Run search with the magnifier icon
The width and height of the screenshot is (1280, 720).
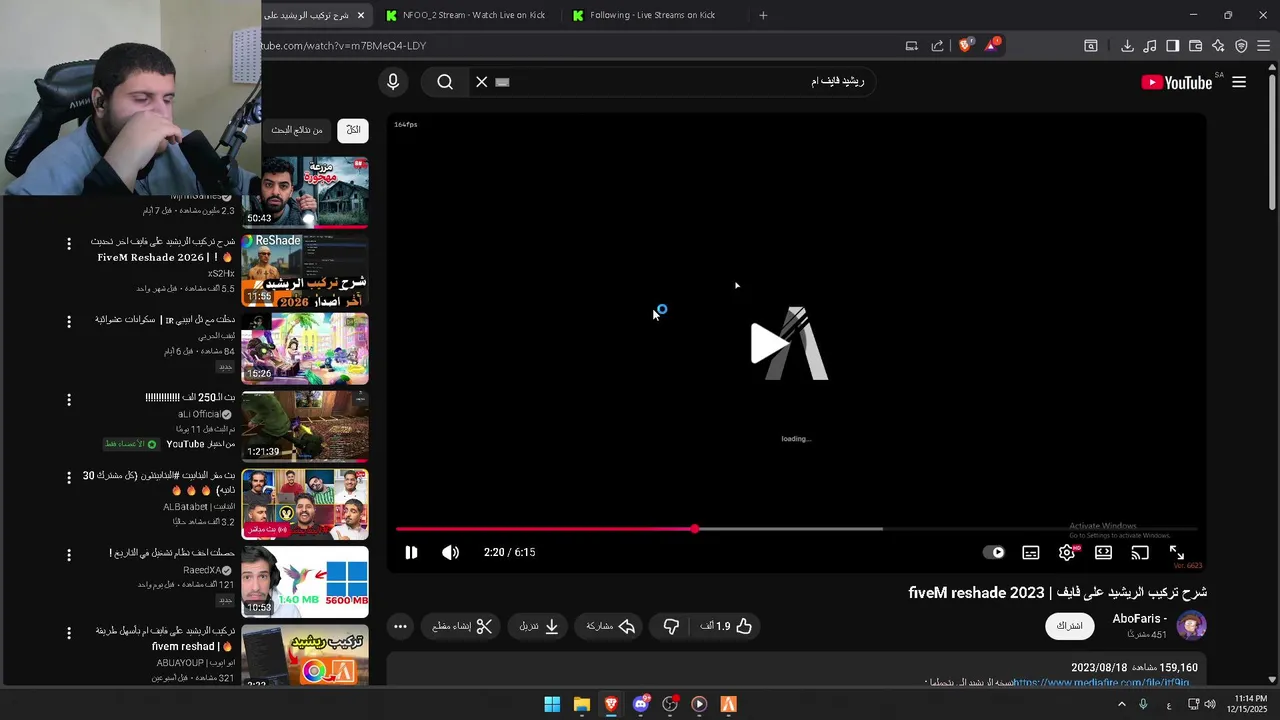445,82
